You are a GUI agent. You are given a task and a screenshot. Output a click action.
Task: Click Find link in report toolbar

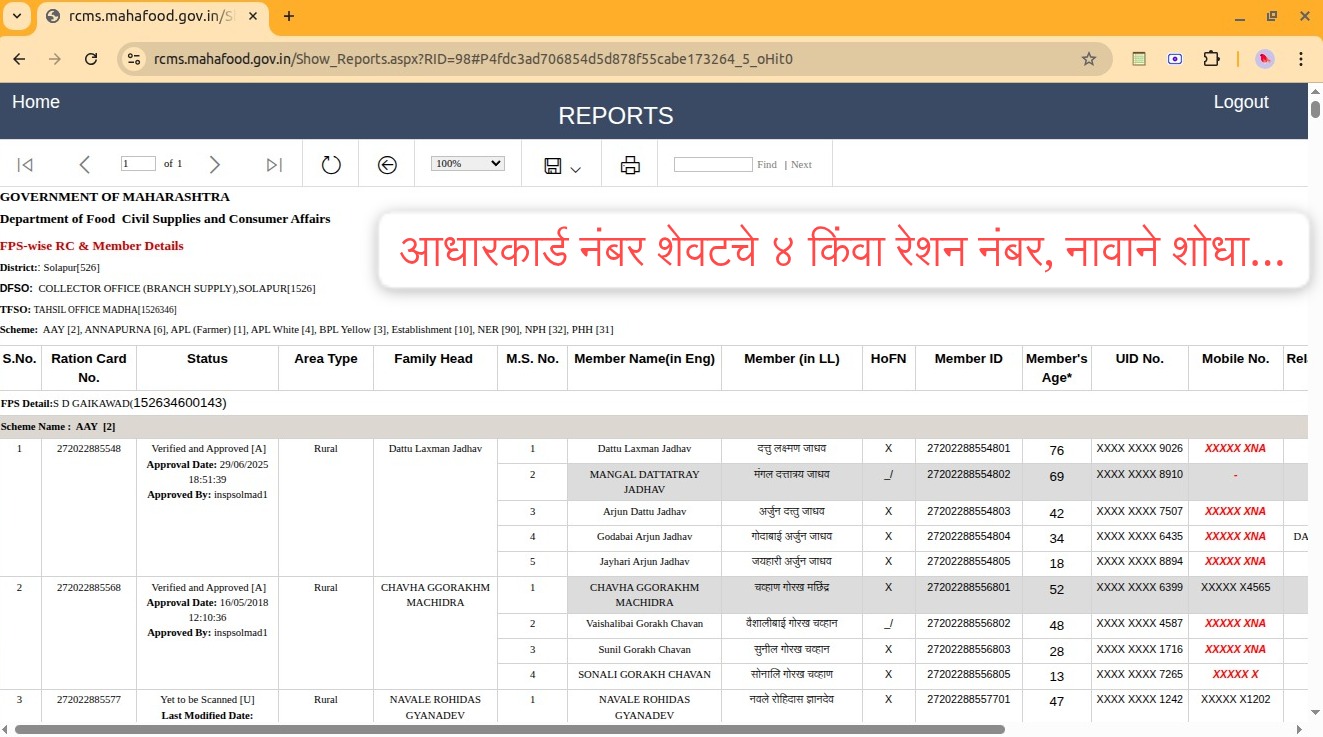click(767, 164)
